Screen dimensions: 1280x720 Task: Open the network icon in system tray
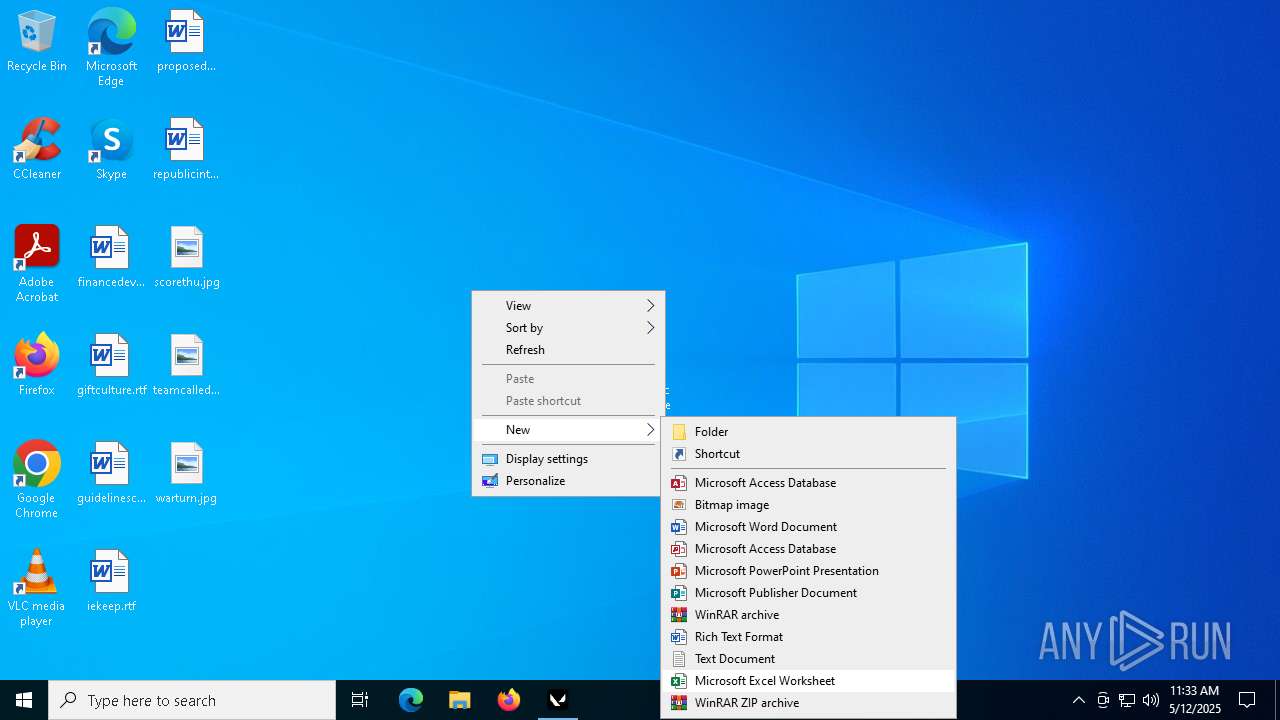1127,700
